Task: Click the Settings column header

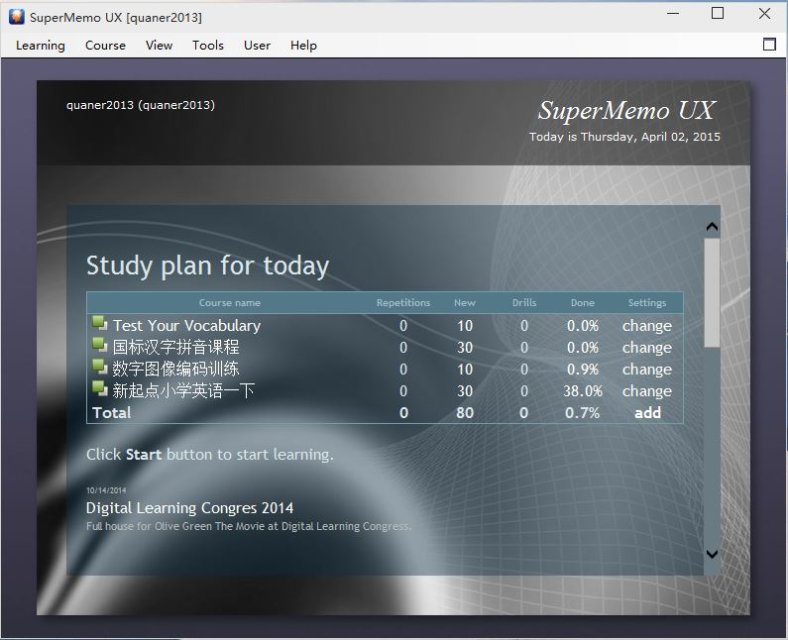Action: (647, 303)
